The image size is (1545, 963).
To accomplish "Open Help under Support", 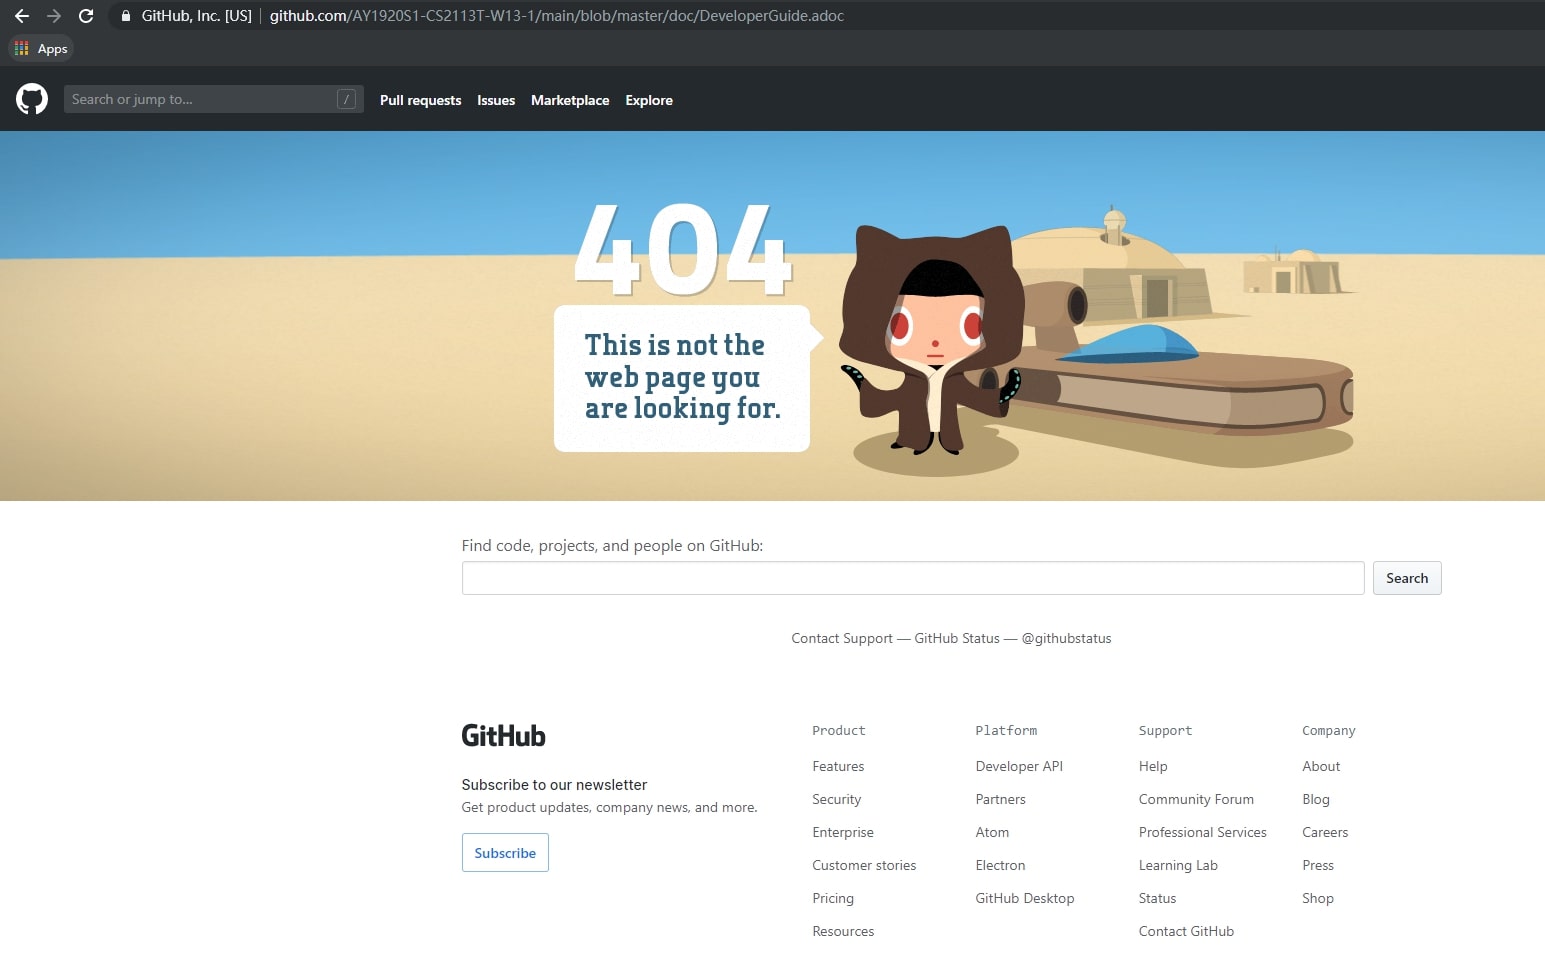I will click(1153, 766).
